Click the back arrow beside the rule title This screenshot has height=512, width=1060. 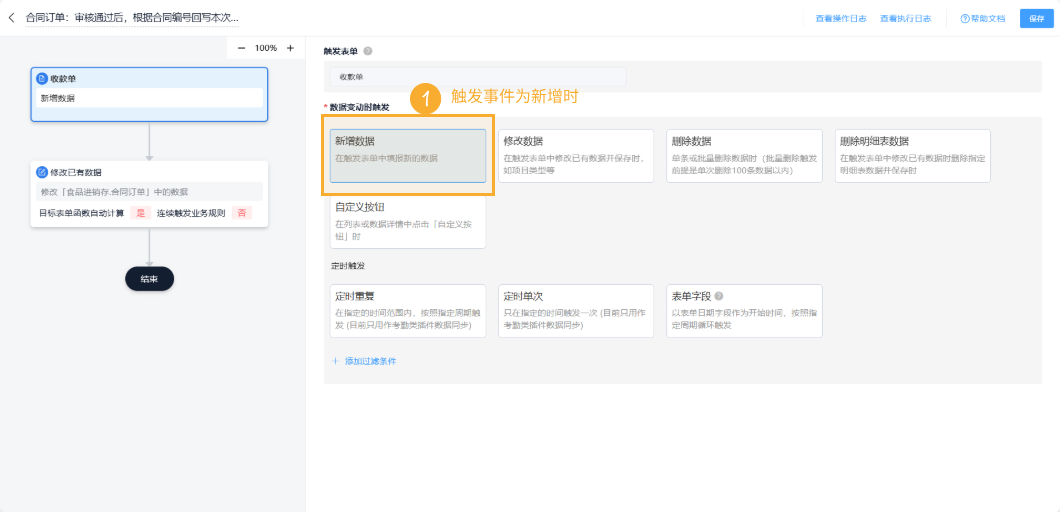click(12, 18)
